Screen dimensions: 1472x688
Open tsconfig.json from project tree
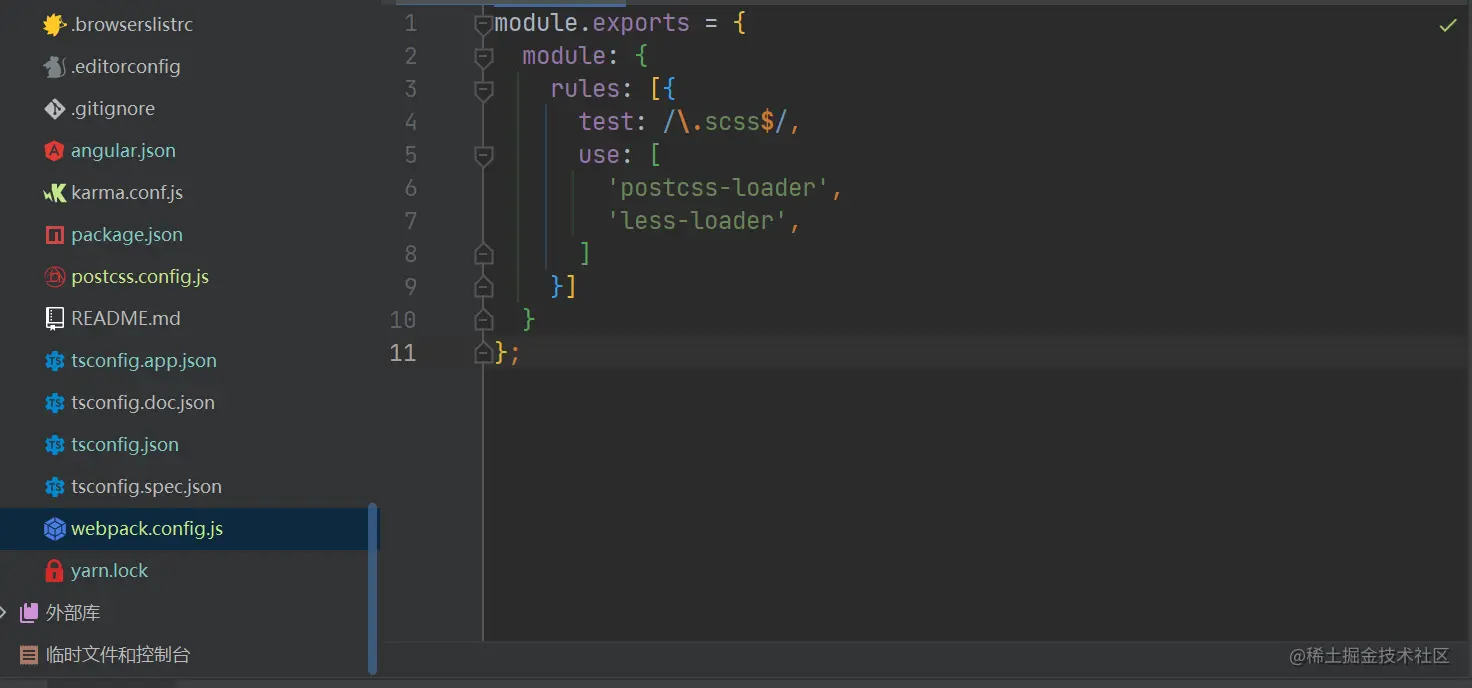coord(125,445)
